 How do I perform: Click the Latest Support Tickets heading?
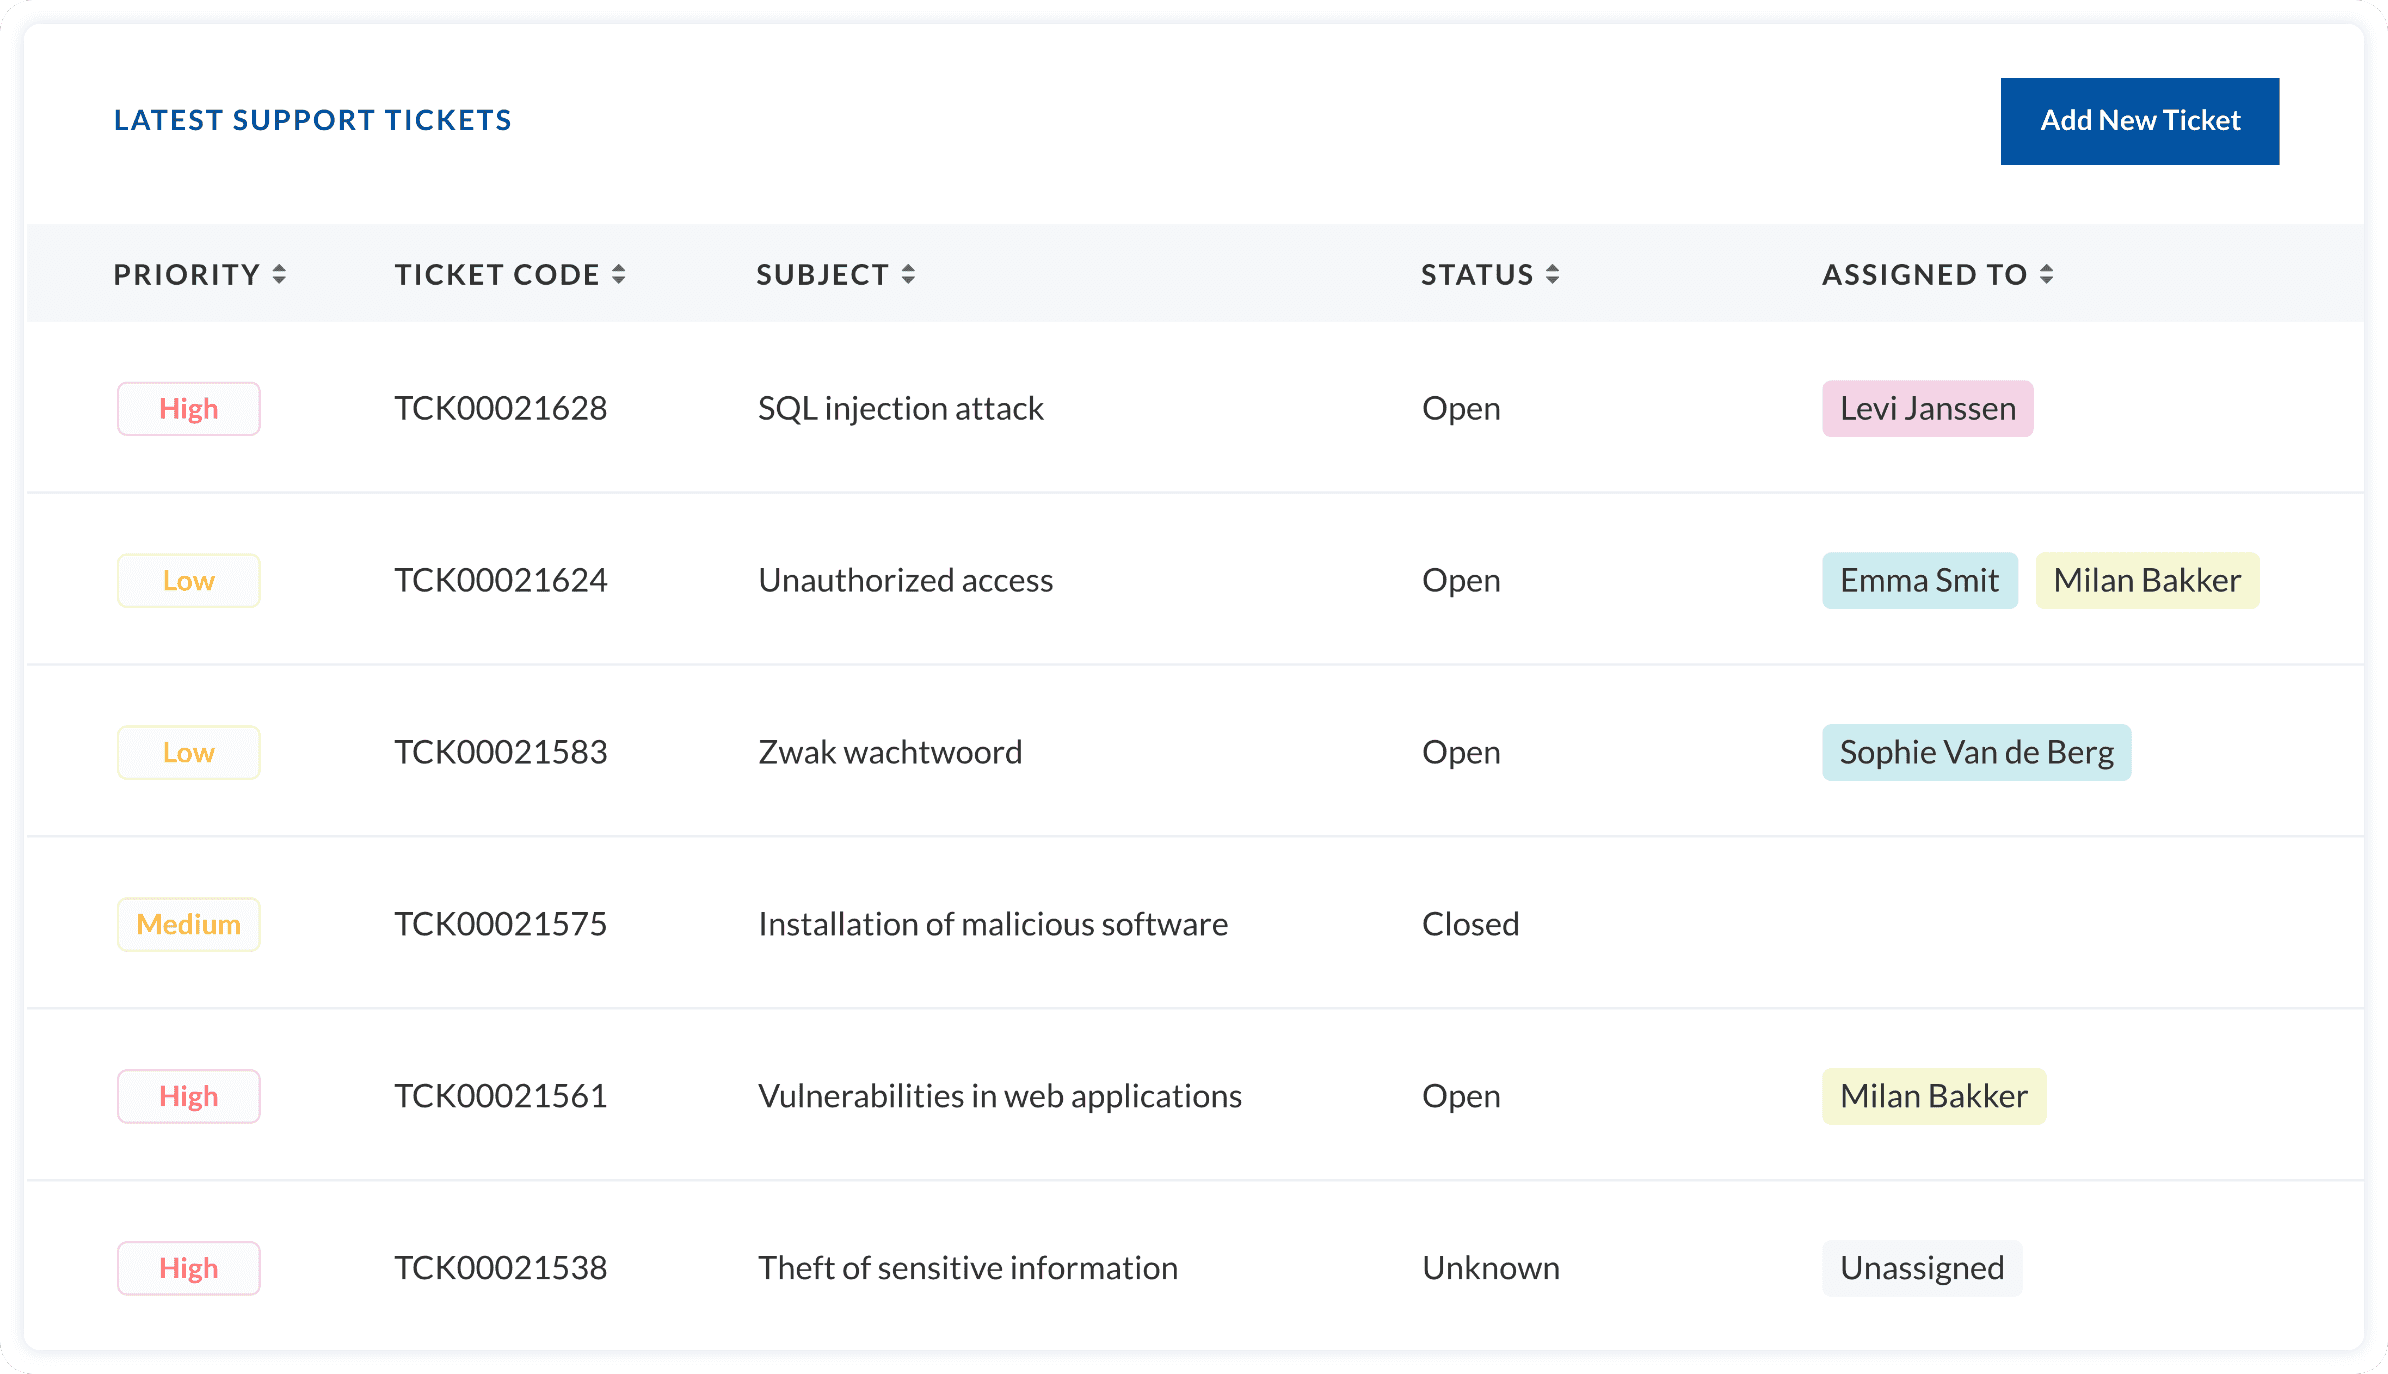(312, 121)
